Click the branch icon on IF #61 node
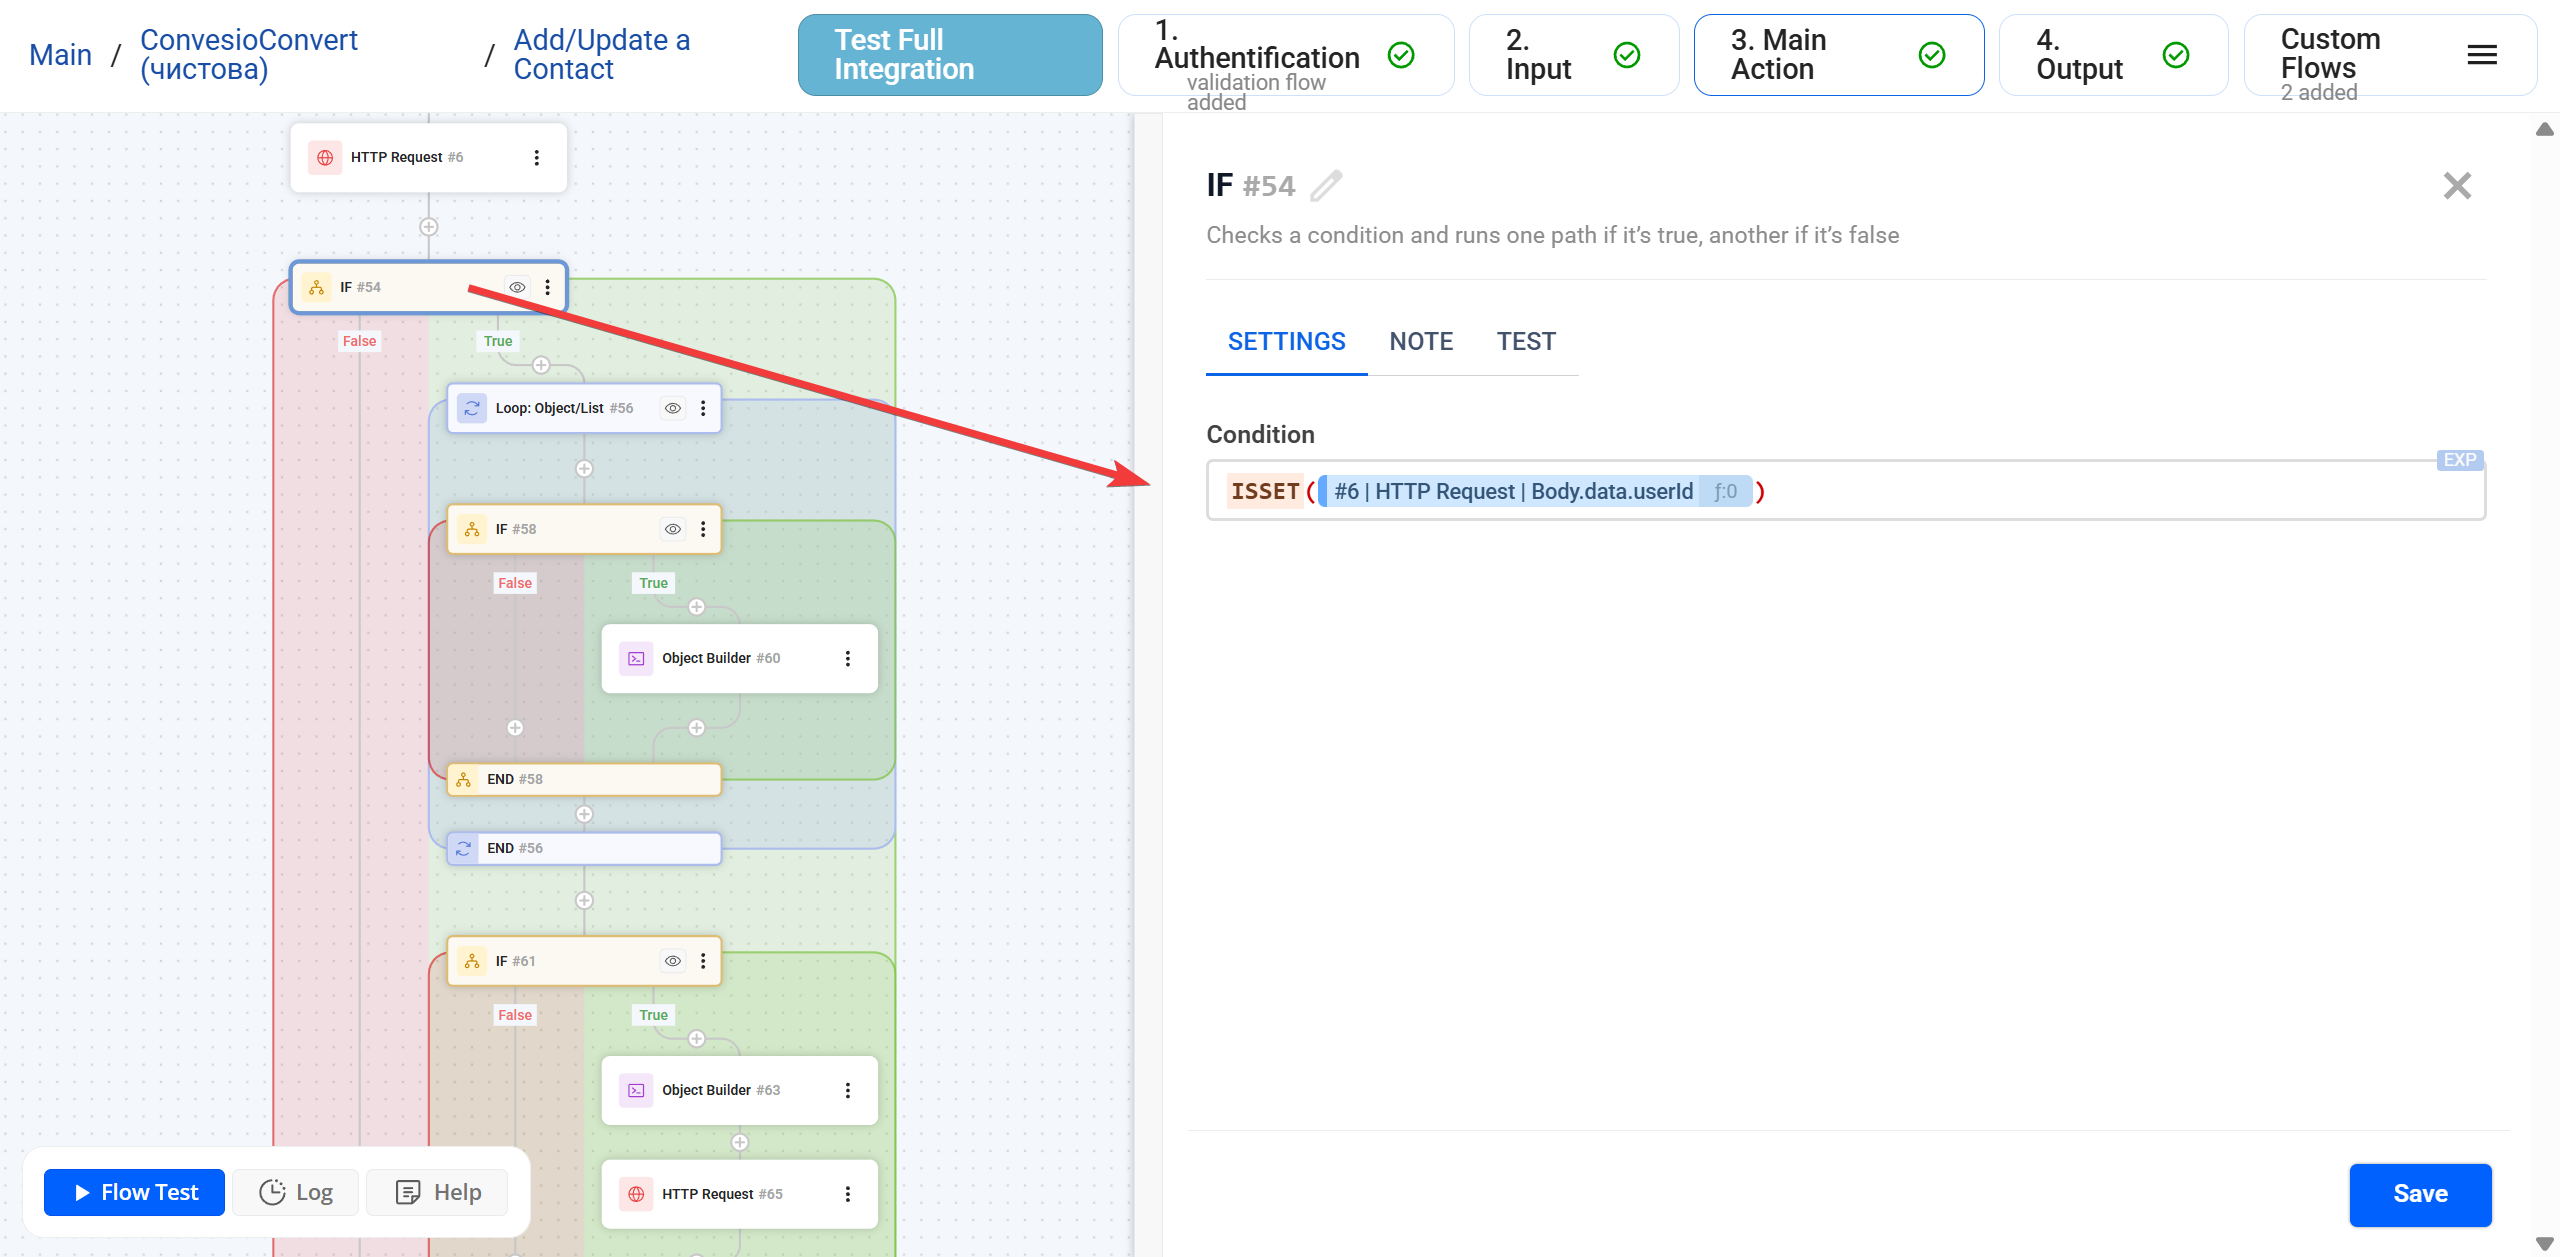Image resolution: width=2560 pixels, height=1257 pixels. tap(472, 961)
